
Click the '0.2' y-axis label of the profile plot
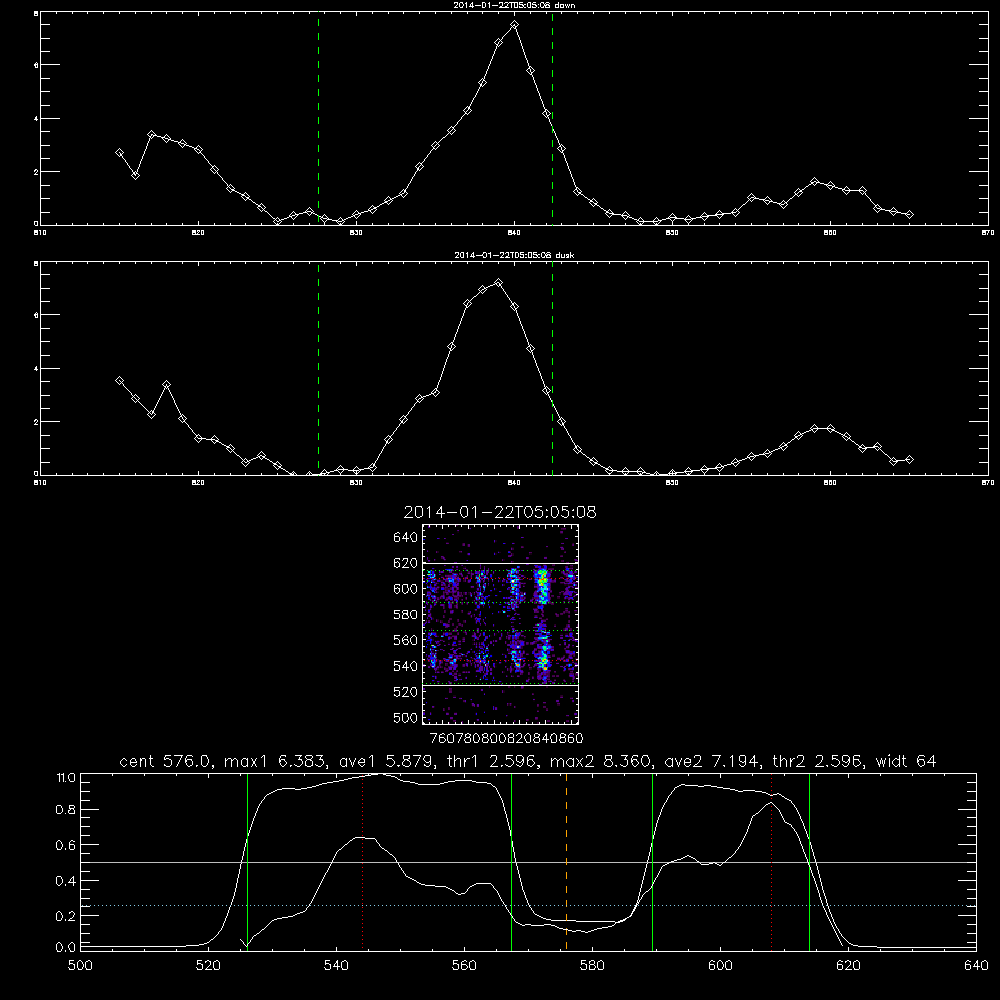[x=66, y=916]
